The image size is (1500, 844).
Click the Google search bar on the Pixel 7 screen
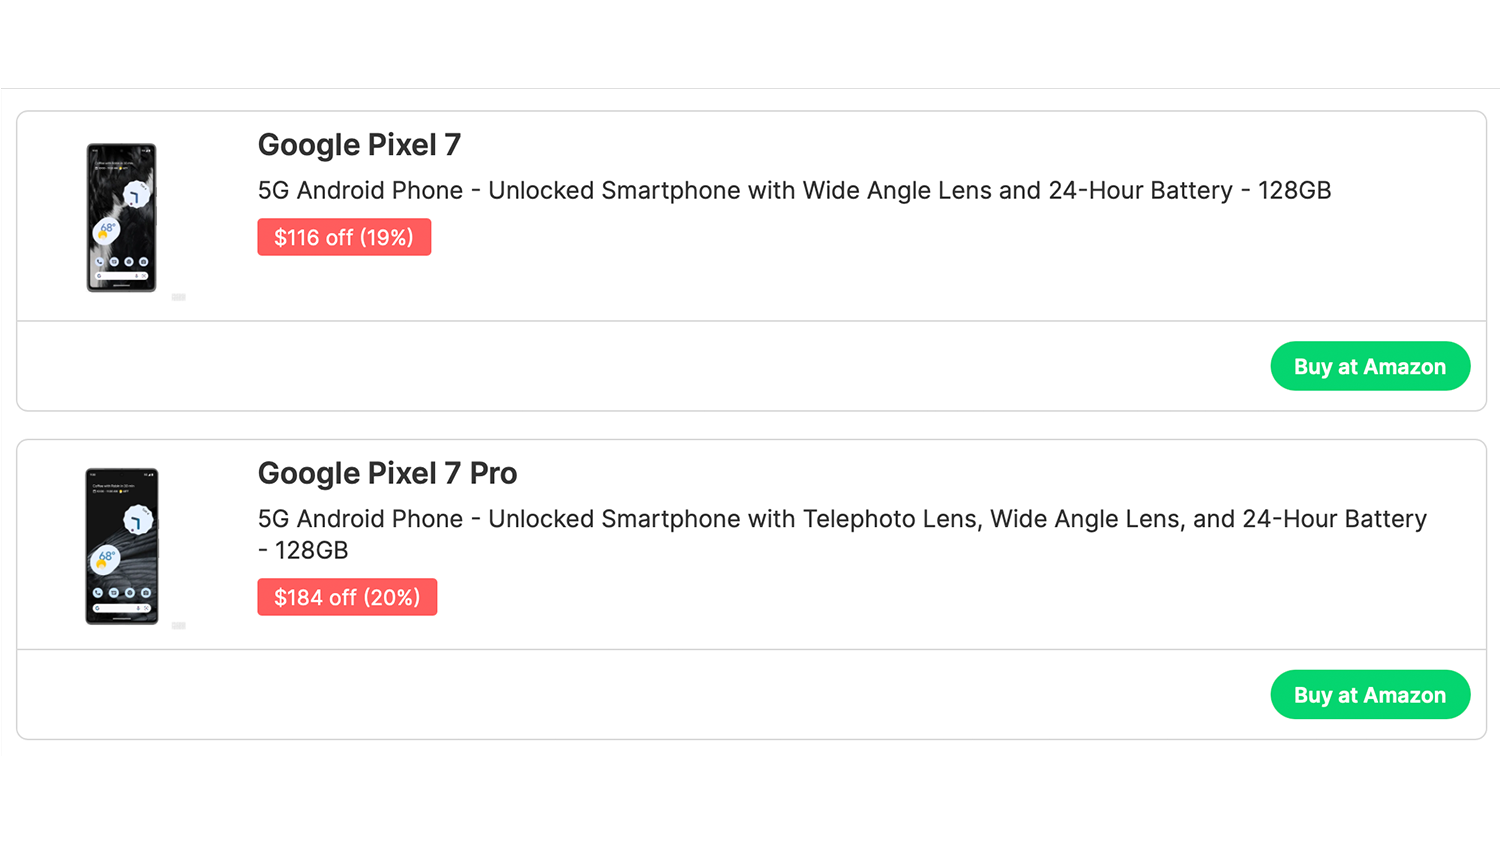tap(121, 275)
